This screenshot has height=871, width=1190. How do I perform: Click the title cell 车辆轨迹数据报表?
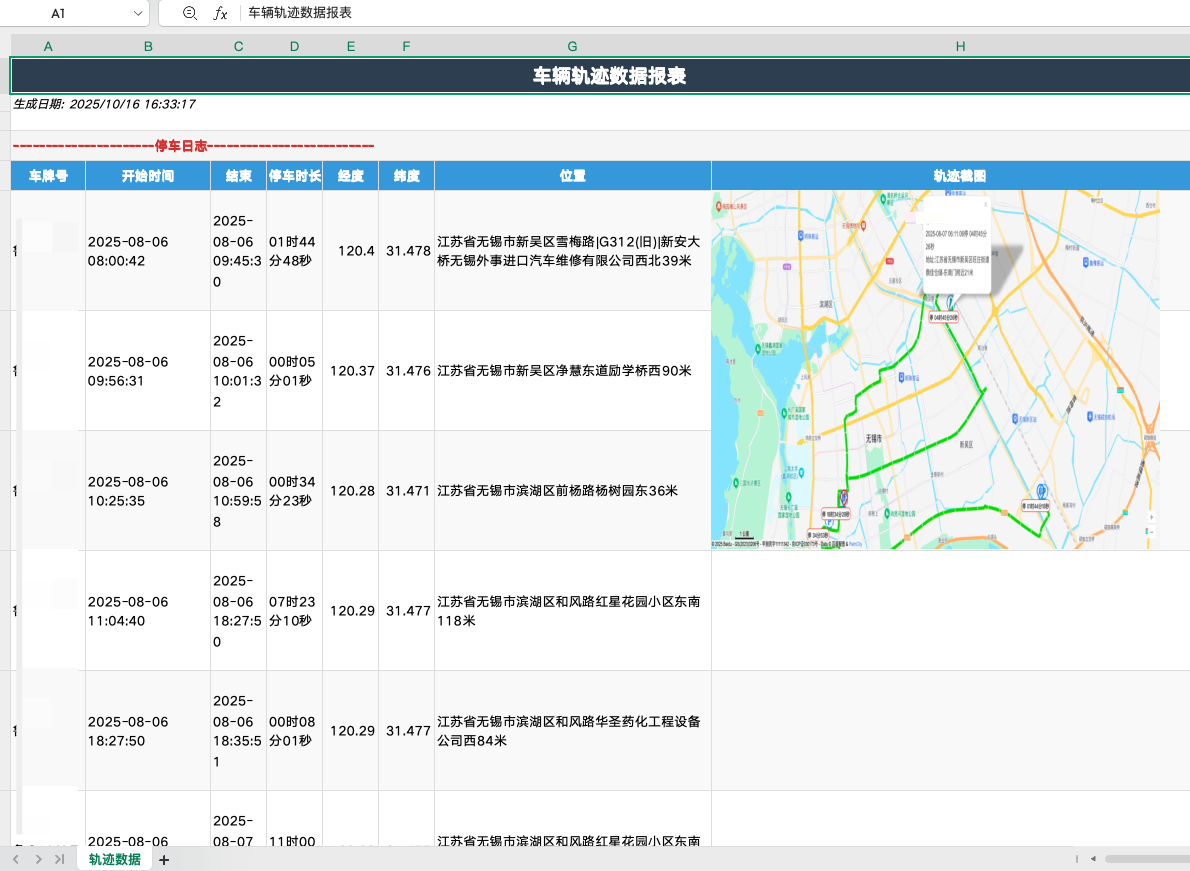point(600,76)
